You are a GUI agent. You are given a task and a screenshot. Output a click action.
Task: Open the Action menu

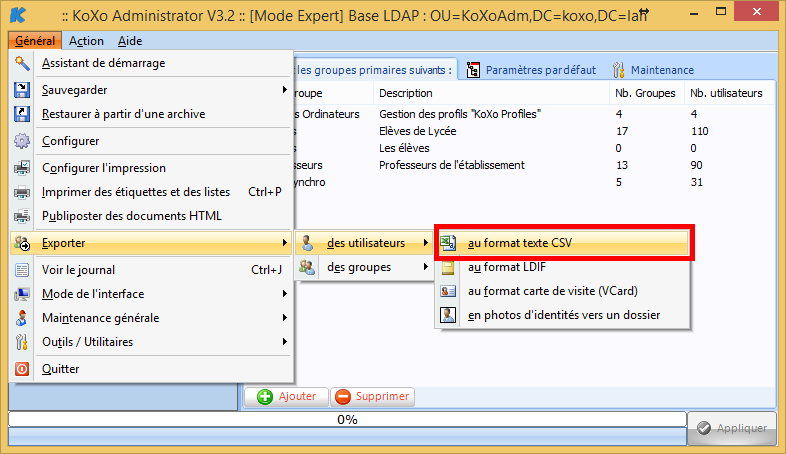(x=86, y=41)
